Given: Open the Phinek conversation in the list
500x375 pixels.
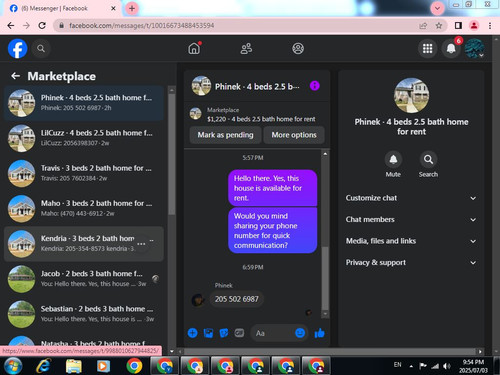Looking at the screenshot, I should coord(84,103).
